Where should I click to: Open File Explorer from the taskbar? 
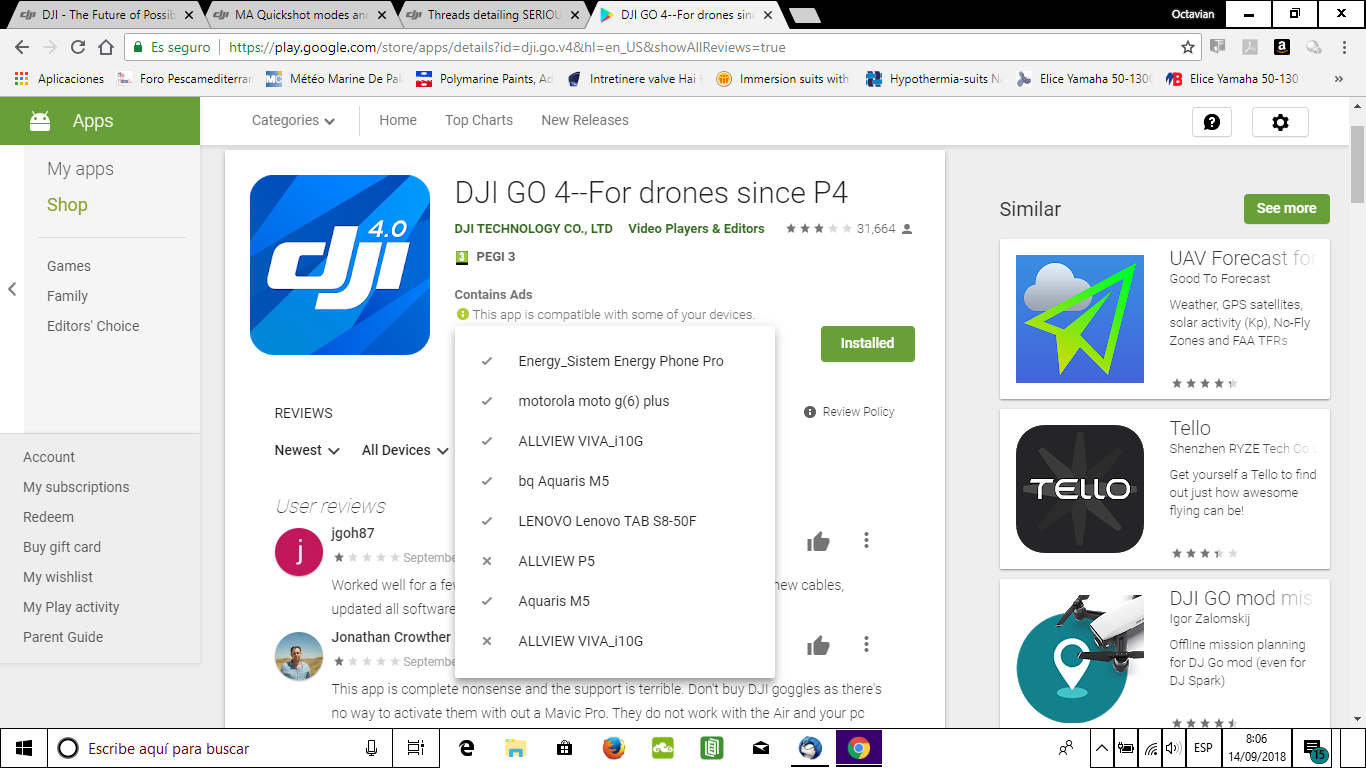coord(515,748)
